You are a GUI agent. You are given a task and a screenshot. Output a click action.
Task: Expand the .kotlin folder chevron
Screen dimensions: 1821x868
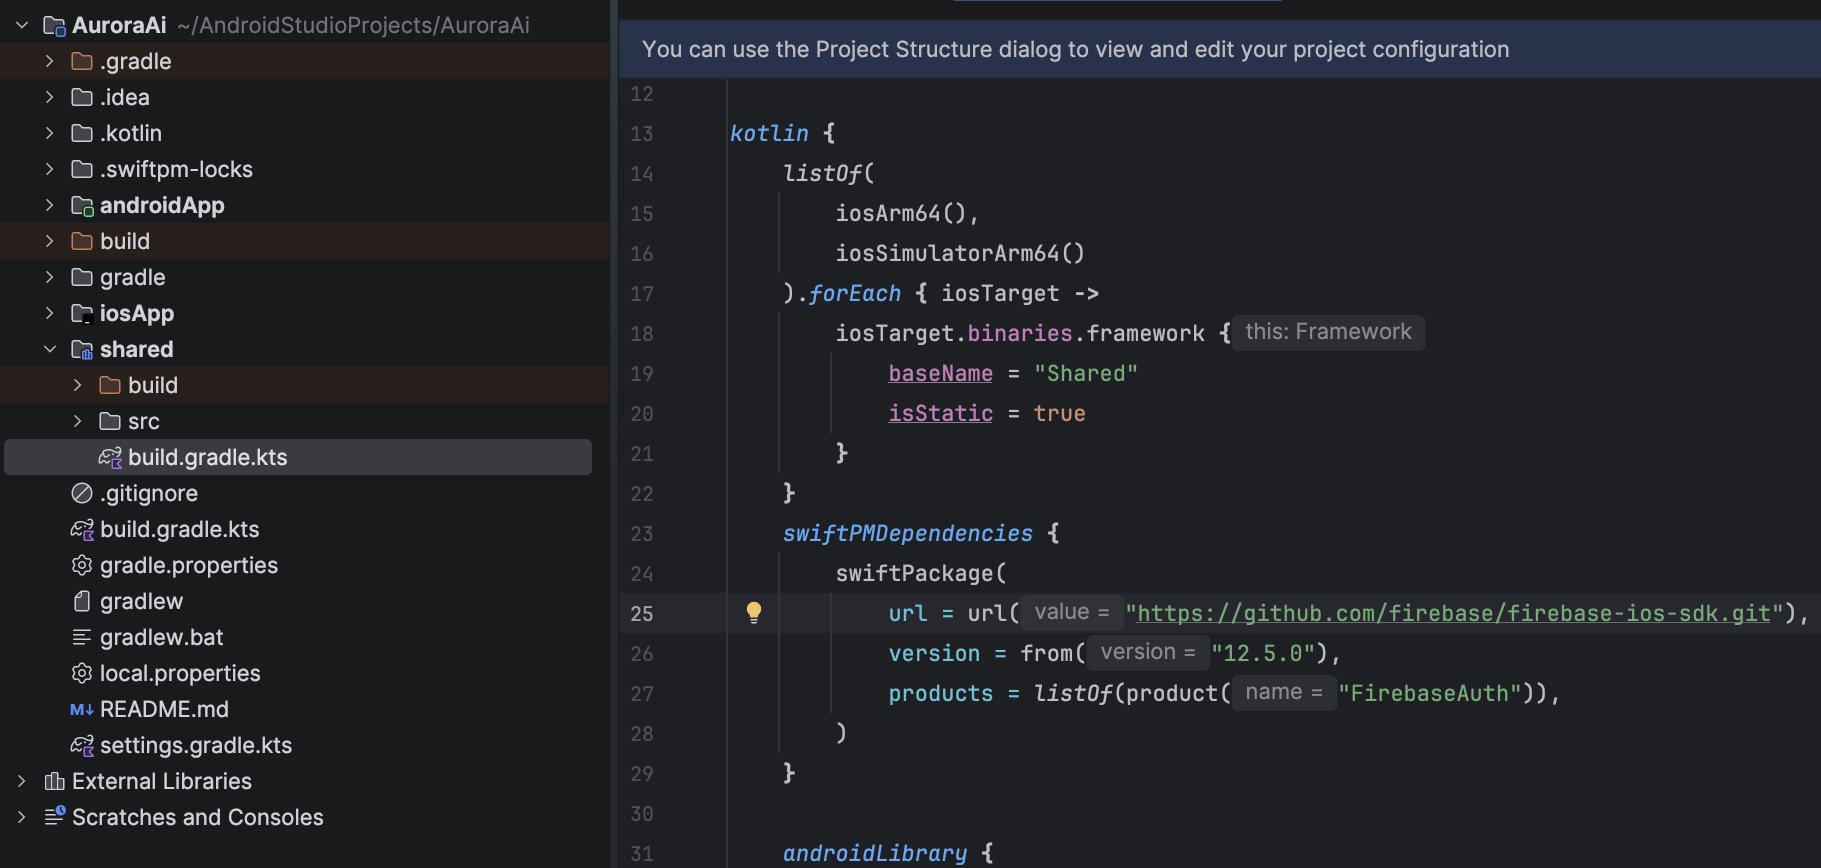[x=50, y=133]
